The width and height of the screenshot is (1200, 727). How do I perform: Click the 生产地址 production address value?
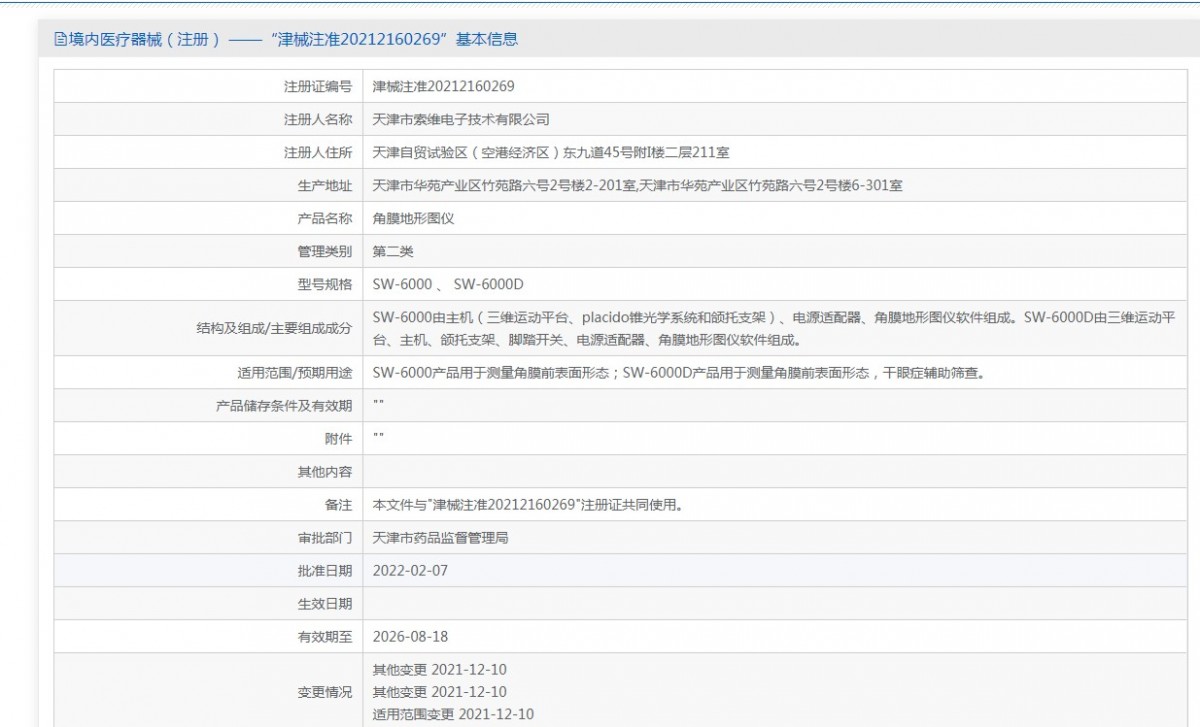tap(637, 186)
